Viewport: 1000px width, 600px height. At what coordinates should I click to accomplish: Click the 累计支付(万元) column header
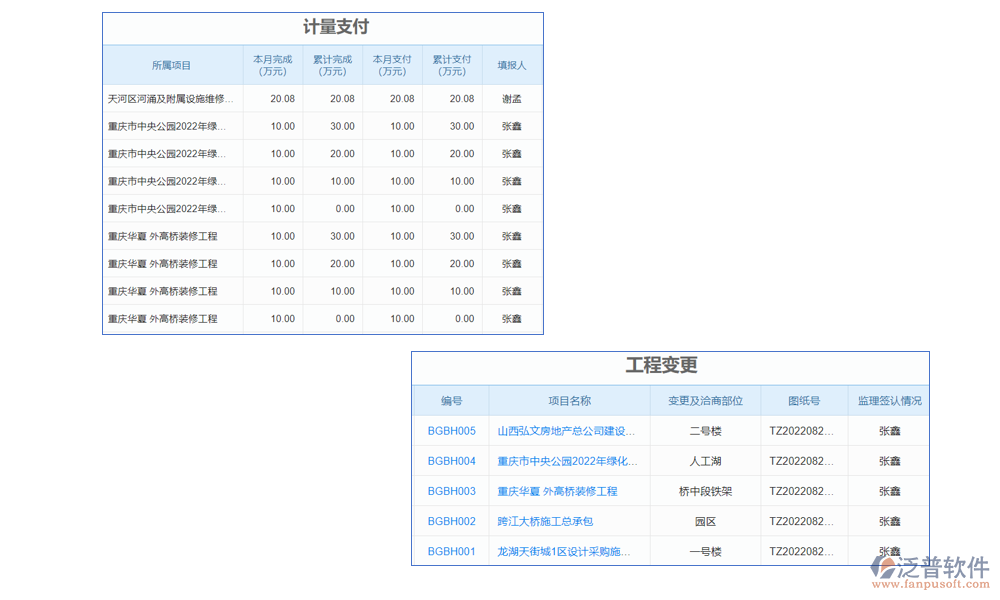click(452, 64)
